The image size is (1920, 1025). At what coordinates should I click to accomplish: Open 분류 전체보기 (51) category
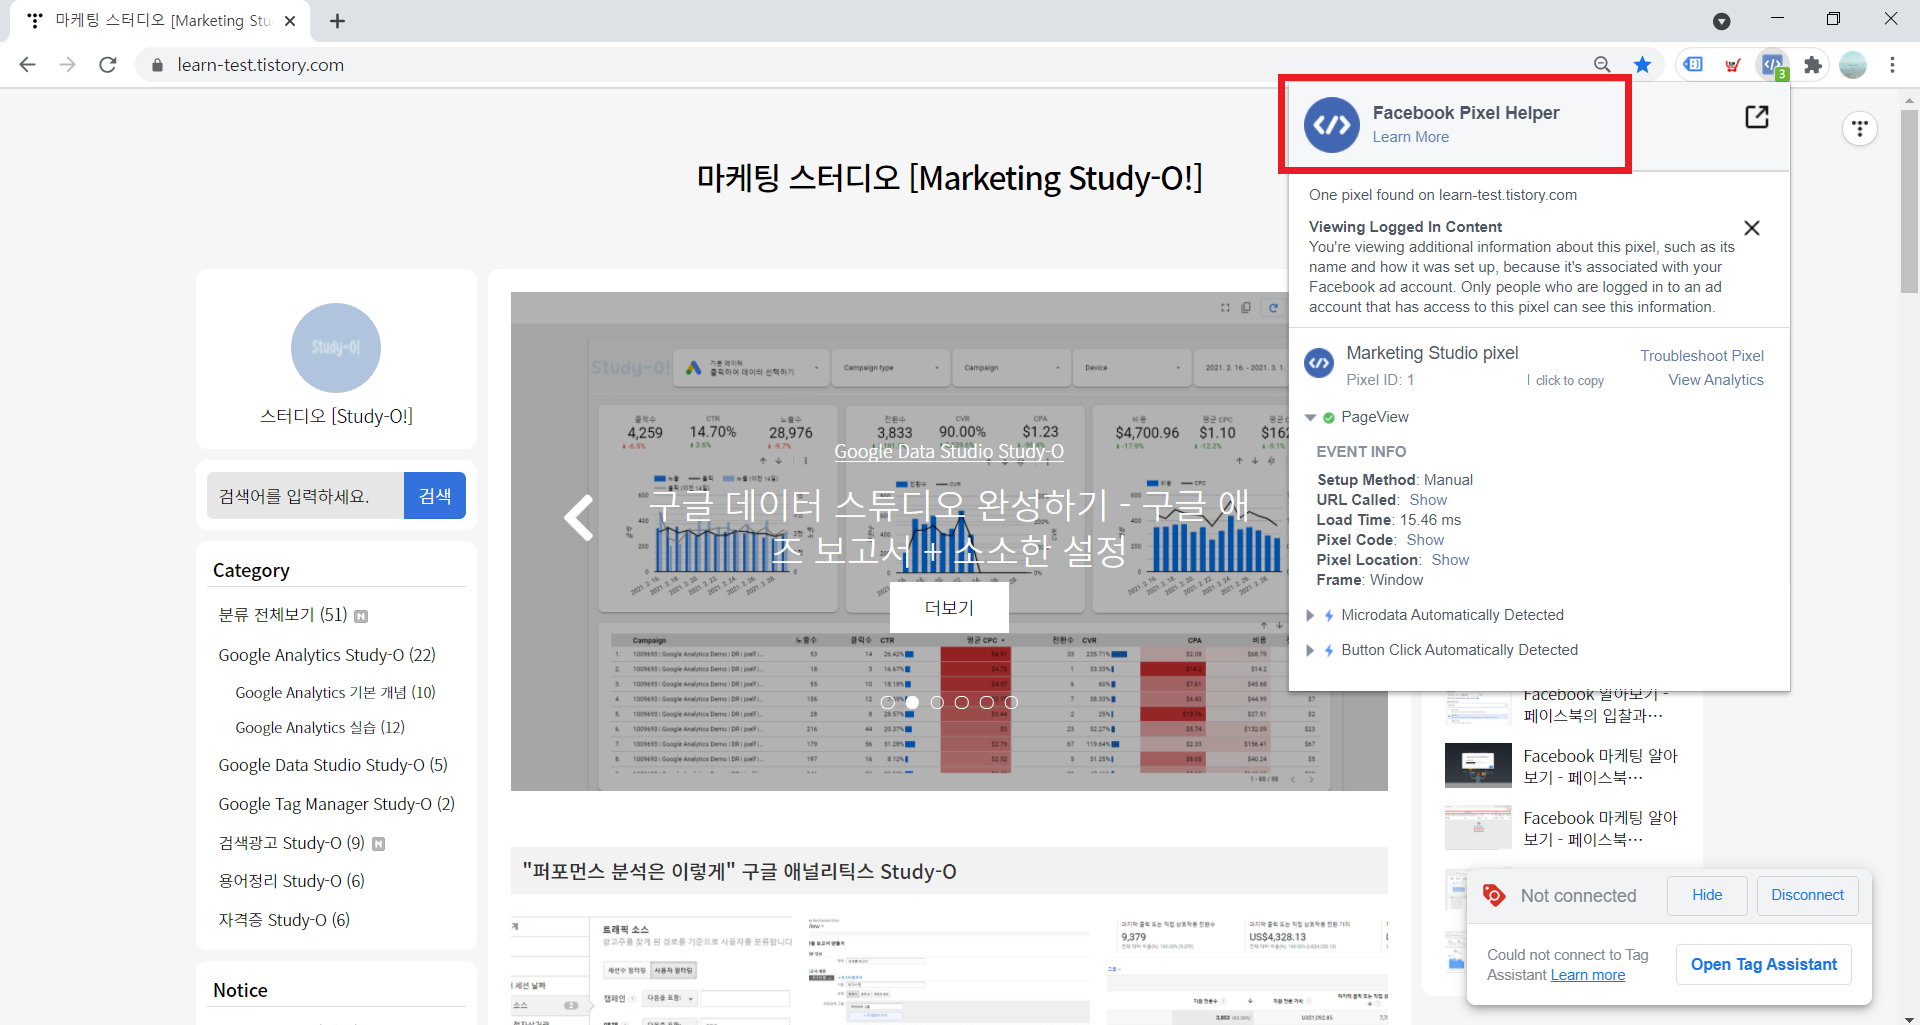[283, 615]
